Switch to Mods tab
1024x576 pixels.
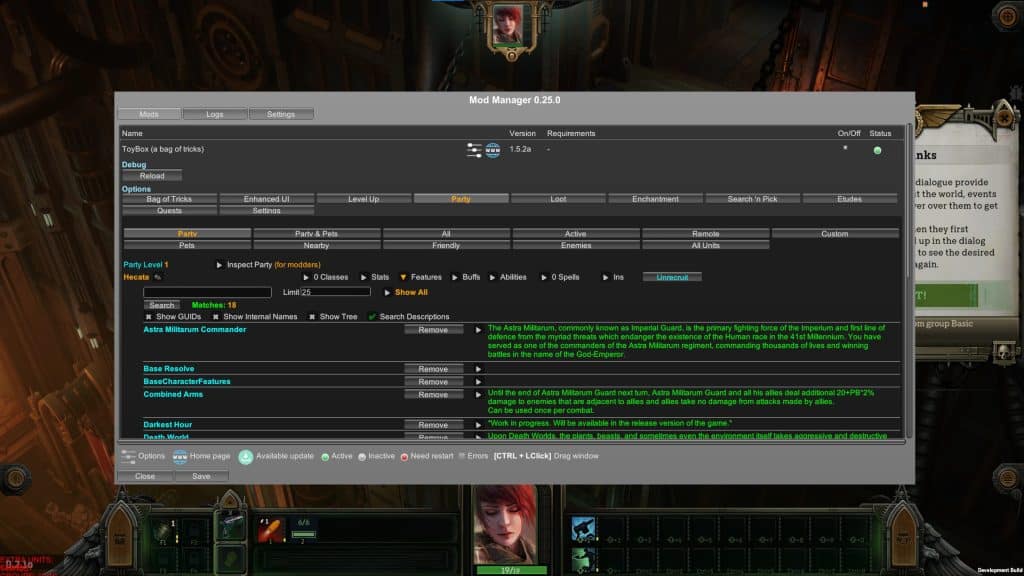pyautogui.click(x=149, y=114)
